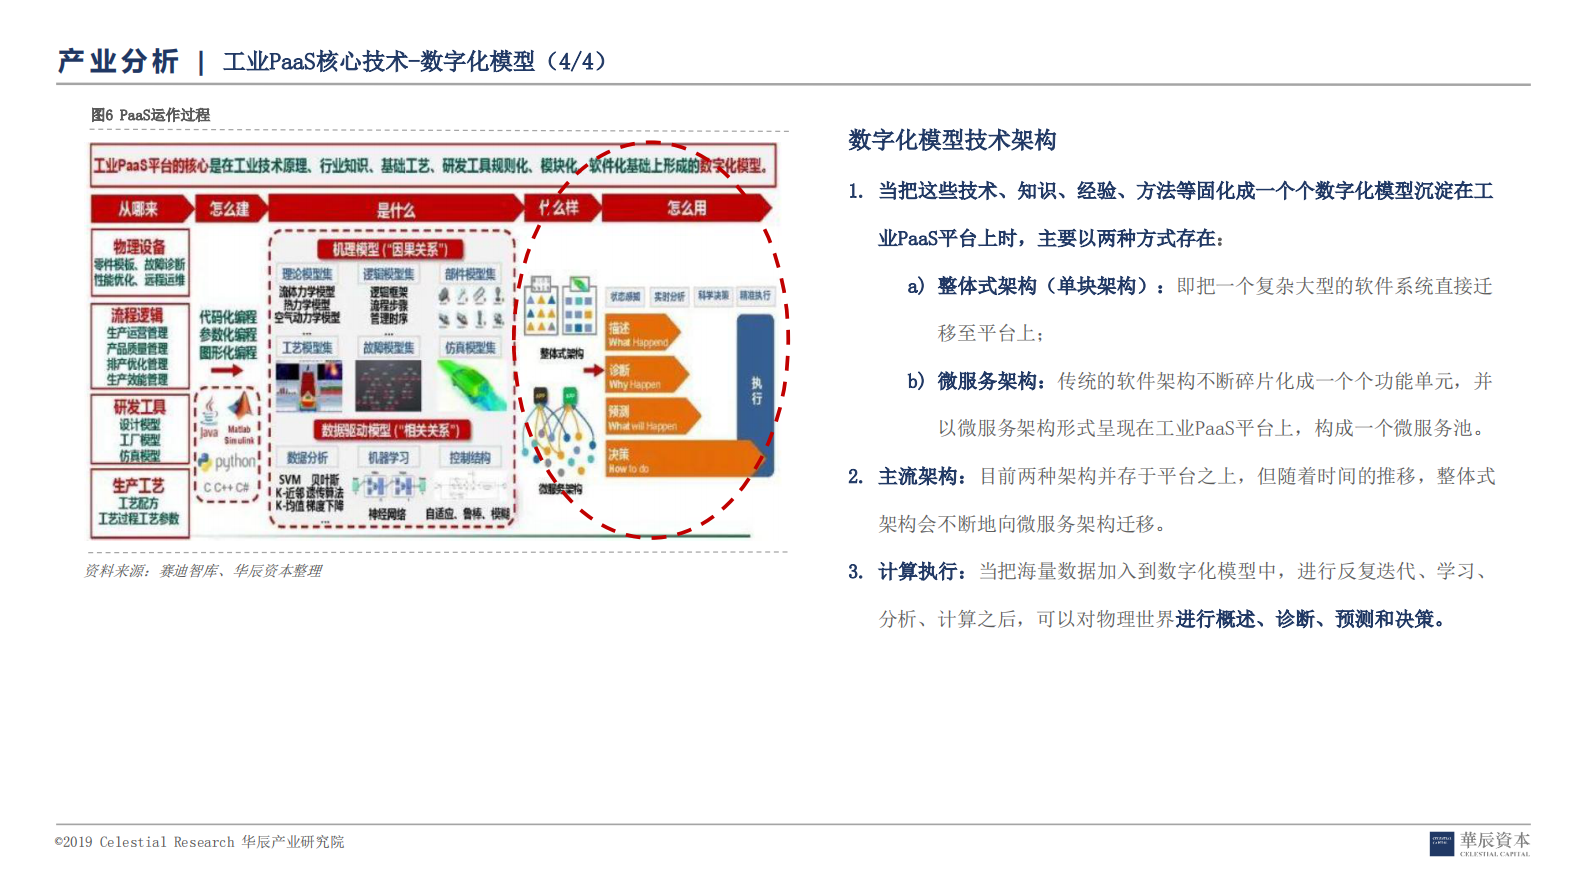Image resolution: width=1587 pixels, height=892 pixels.
Task: Click the 实时分析 small label
Action: [x=669, y=296]
